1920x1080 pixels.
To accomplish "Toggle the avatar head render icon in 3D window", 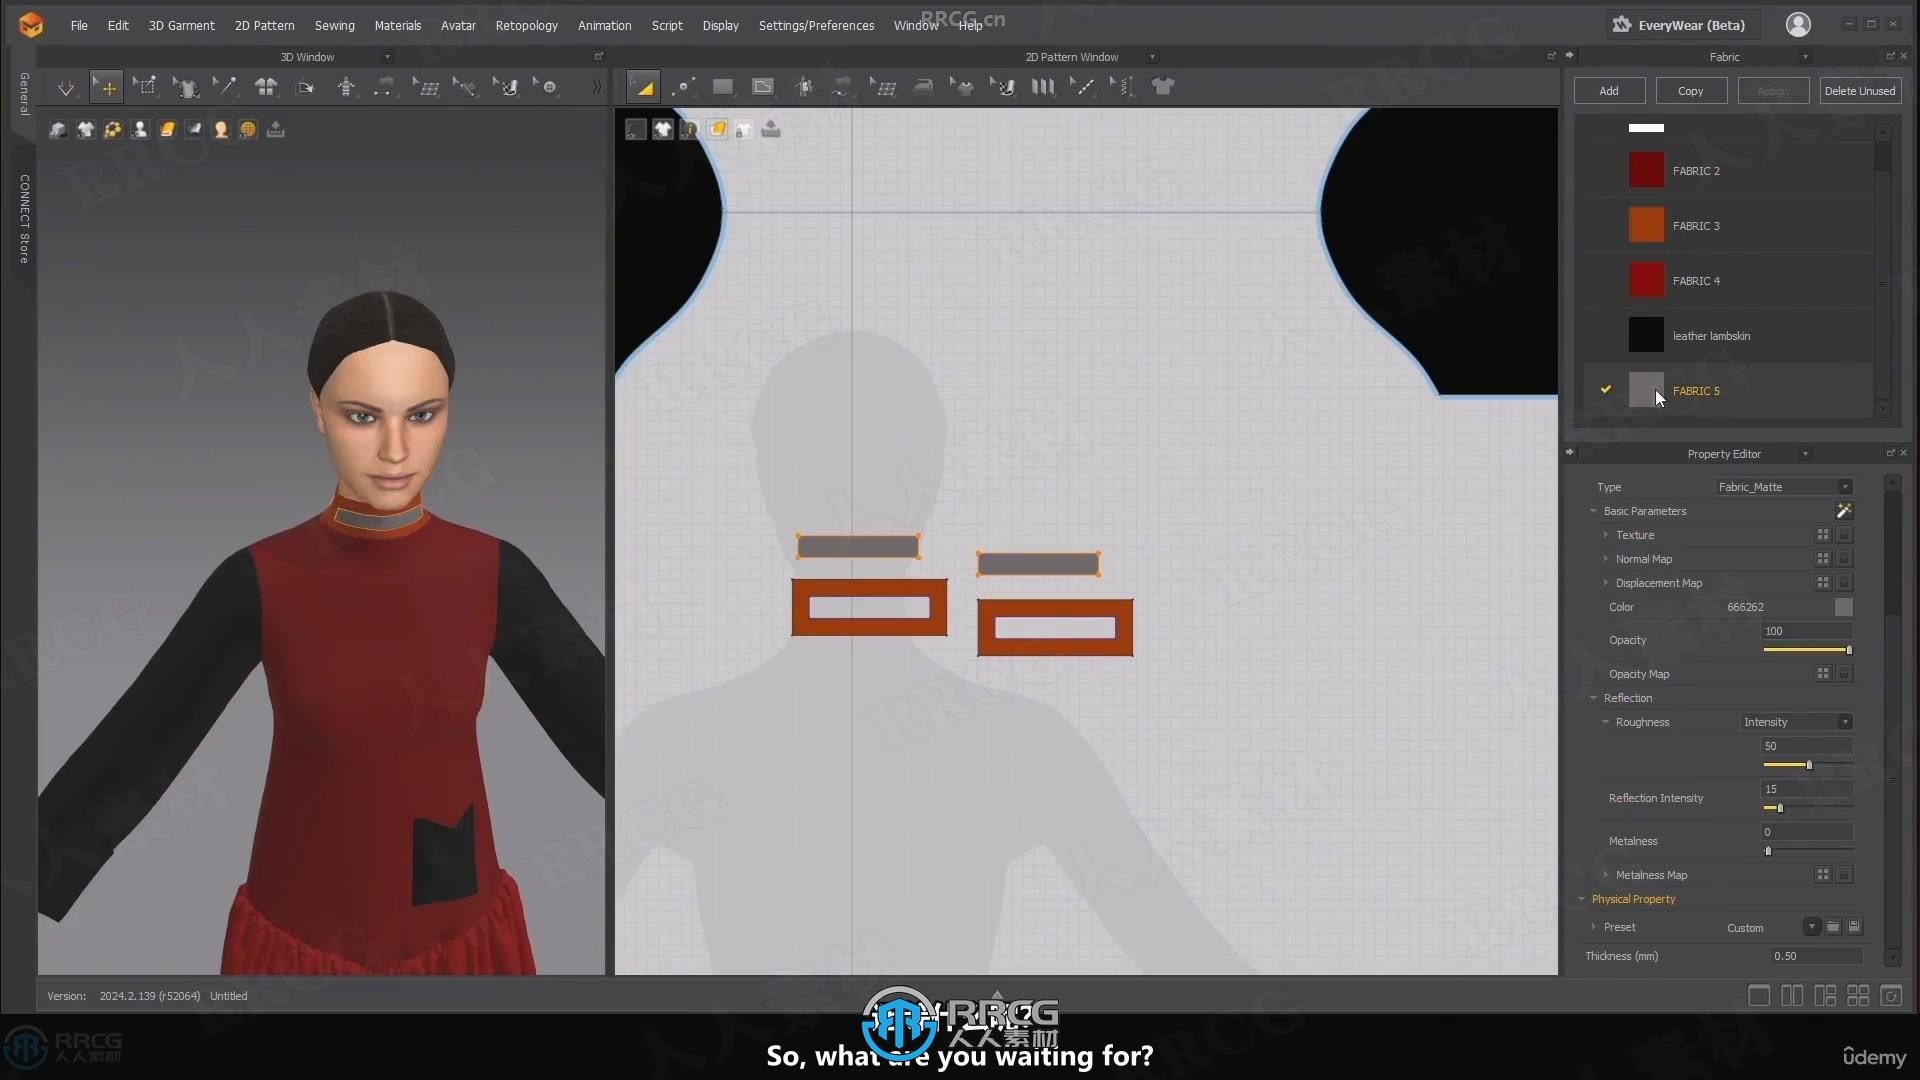I will tap(221, 129).
